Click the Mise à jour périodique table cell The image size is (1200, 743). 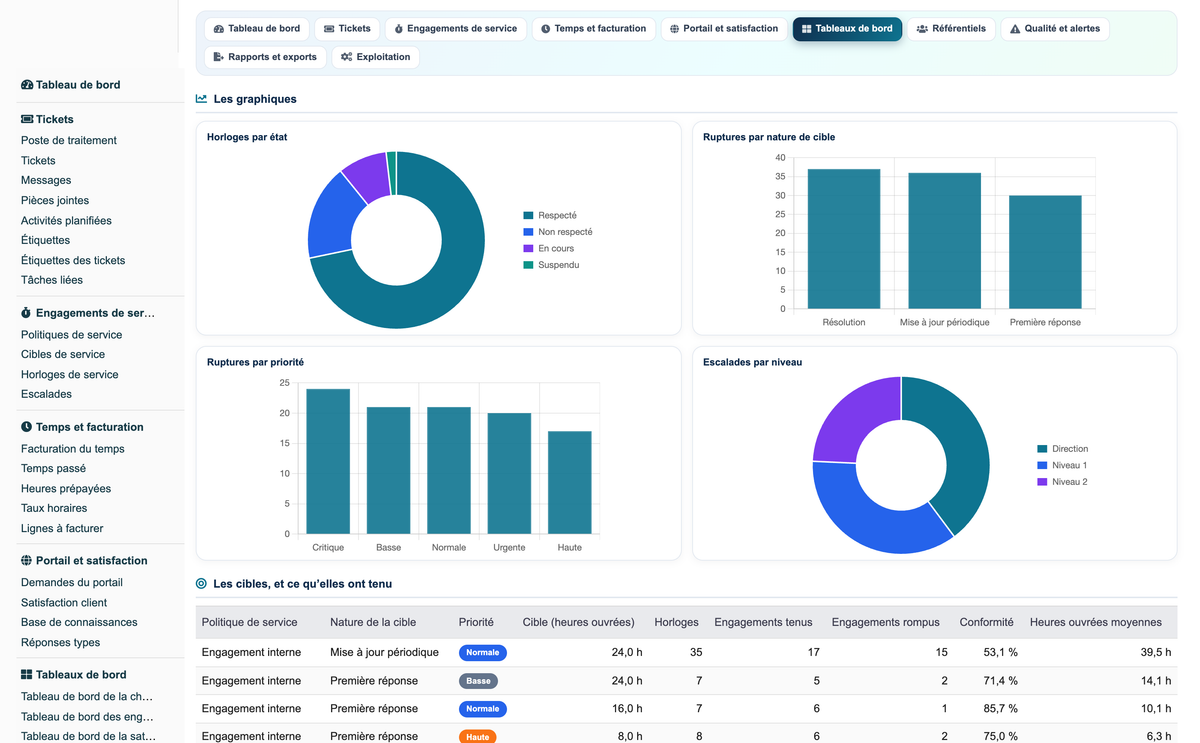(384, 653)
